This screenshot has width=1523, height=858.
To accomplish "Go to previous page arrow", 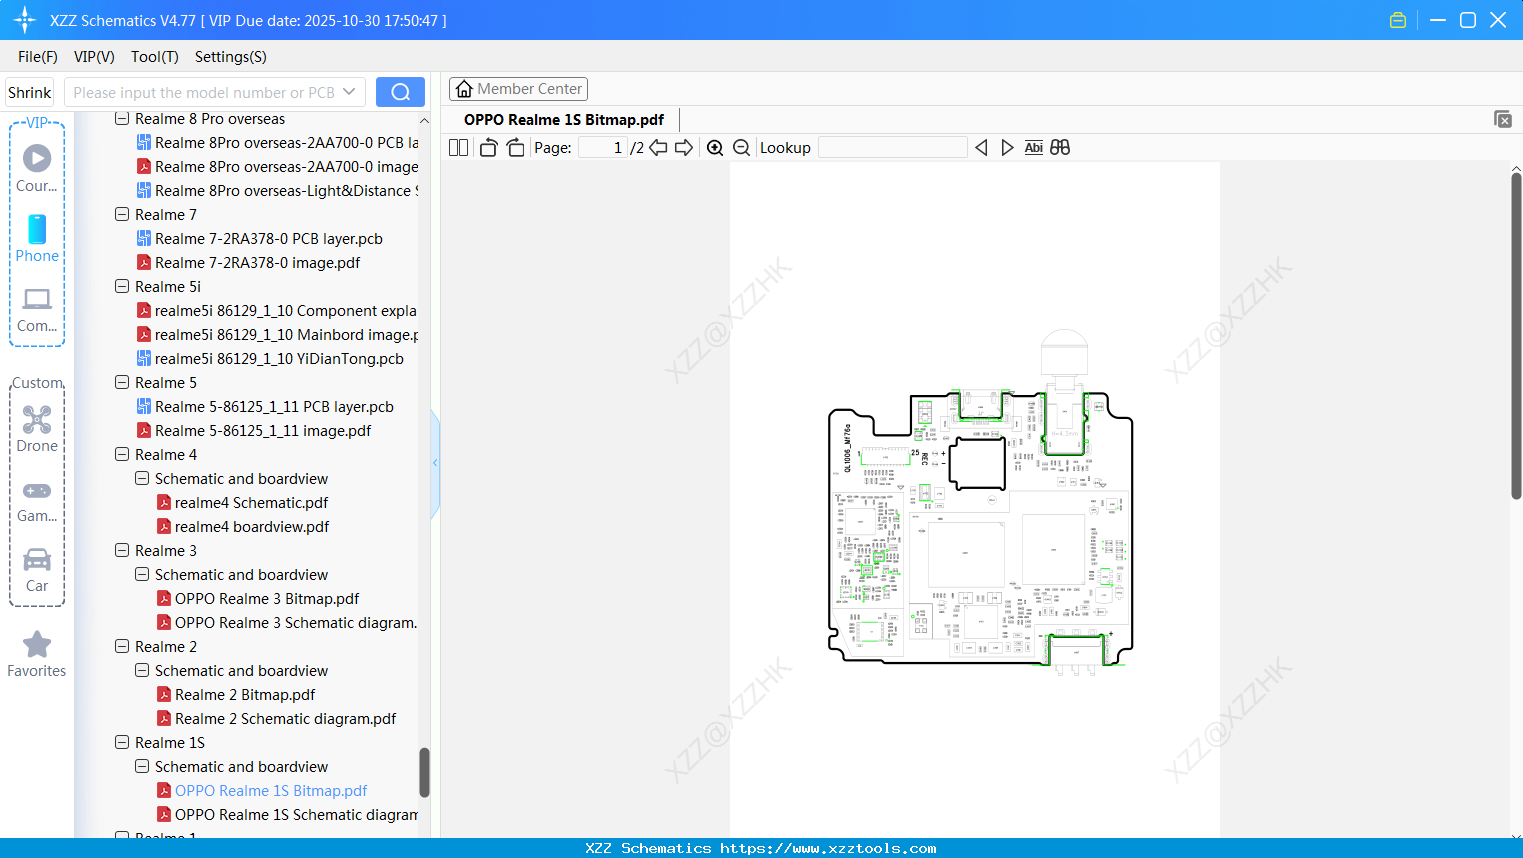I will coord(658,148).
